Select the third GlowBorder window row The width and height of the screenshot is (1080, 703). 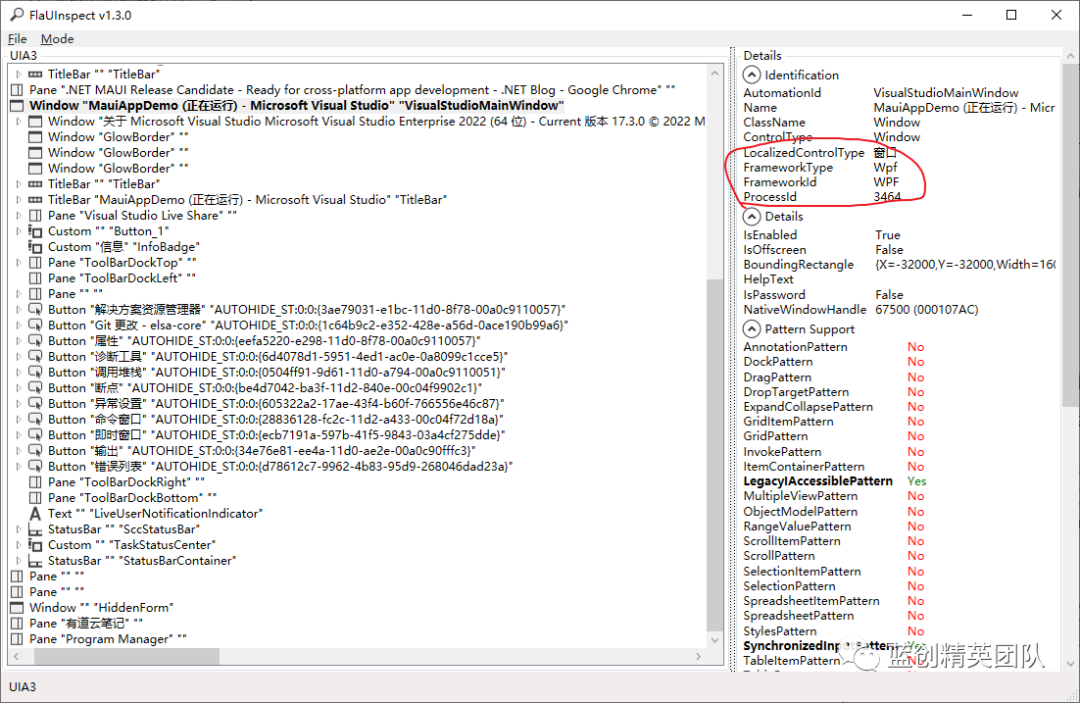pos(118,169)
